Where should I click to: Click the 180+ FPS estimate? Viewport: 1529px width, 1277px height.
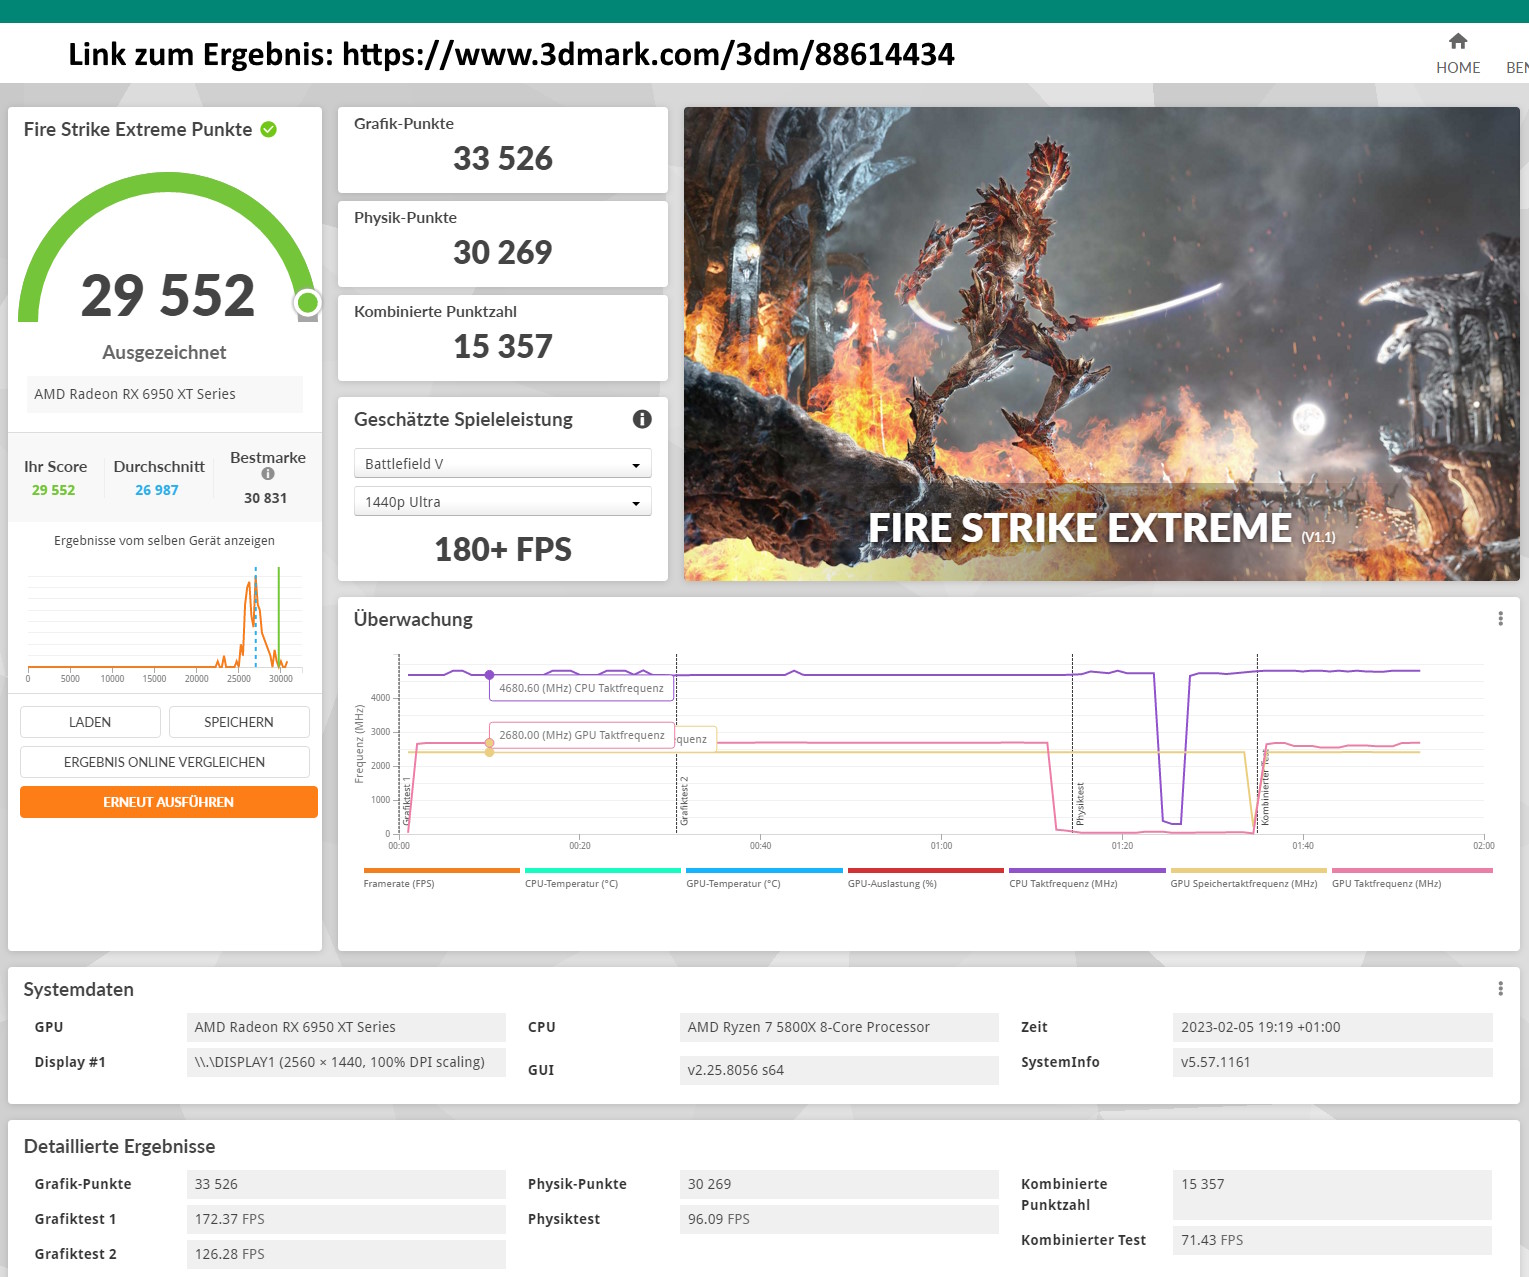pyautogui.click(x=502, y=549)
